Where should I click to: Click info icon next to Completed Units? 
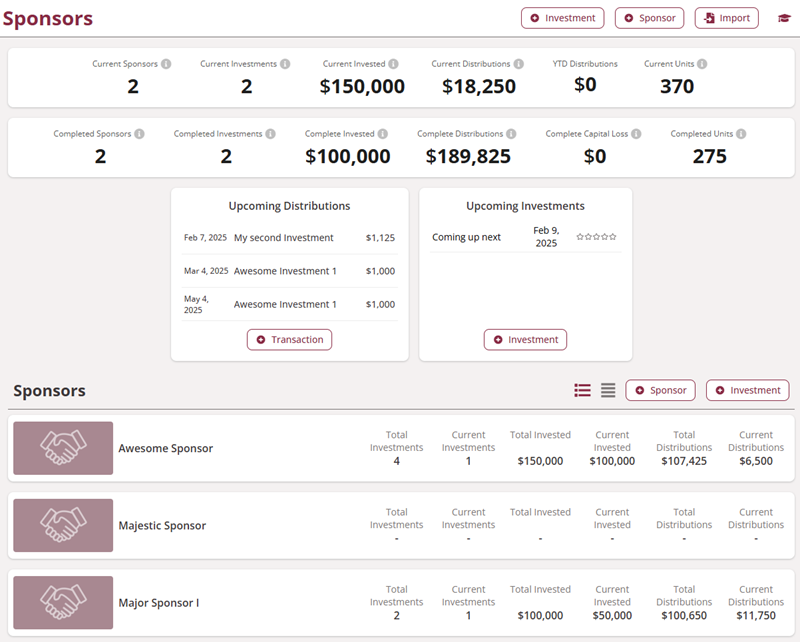pos(741,134)
